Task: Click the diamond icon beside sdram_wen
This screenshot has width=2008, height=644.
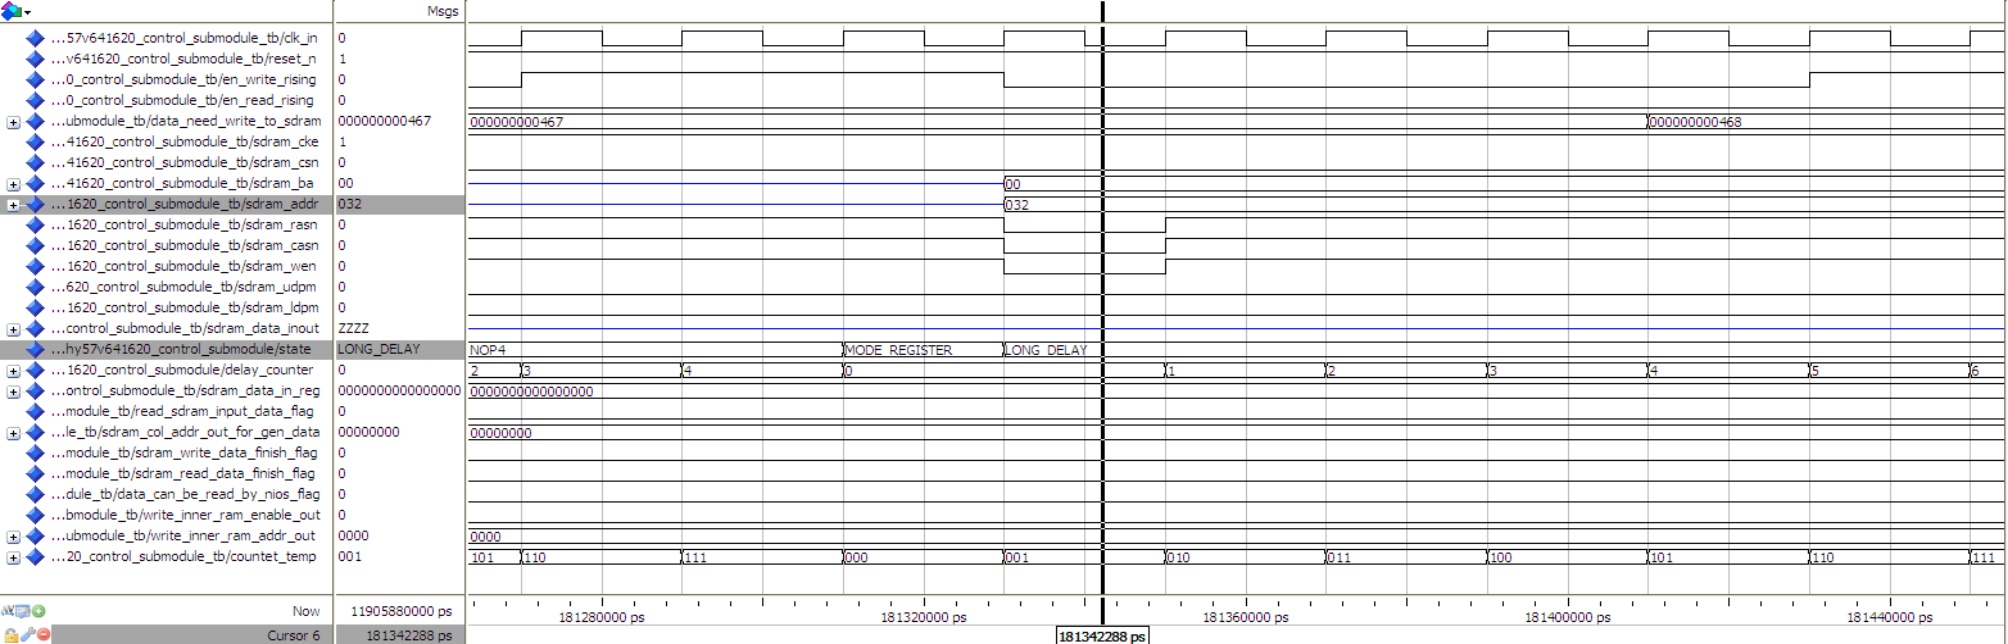Action: point(35,266)
